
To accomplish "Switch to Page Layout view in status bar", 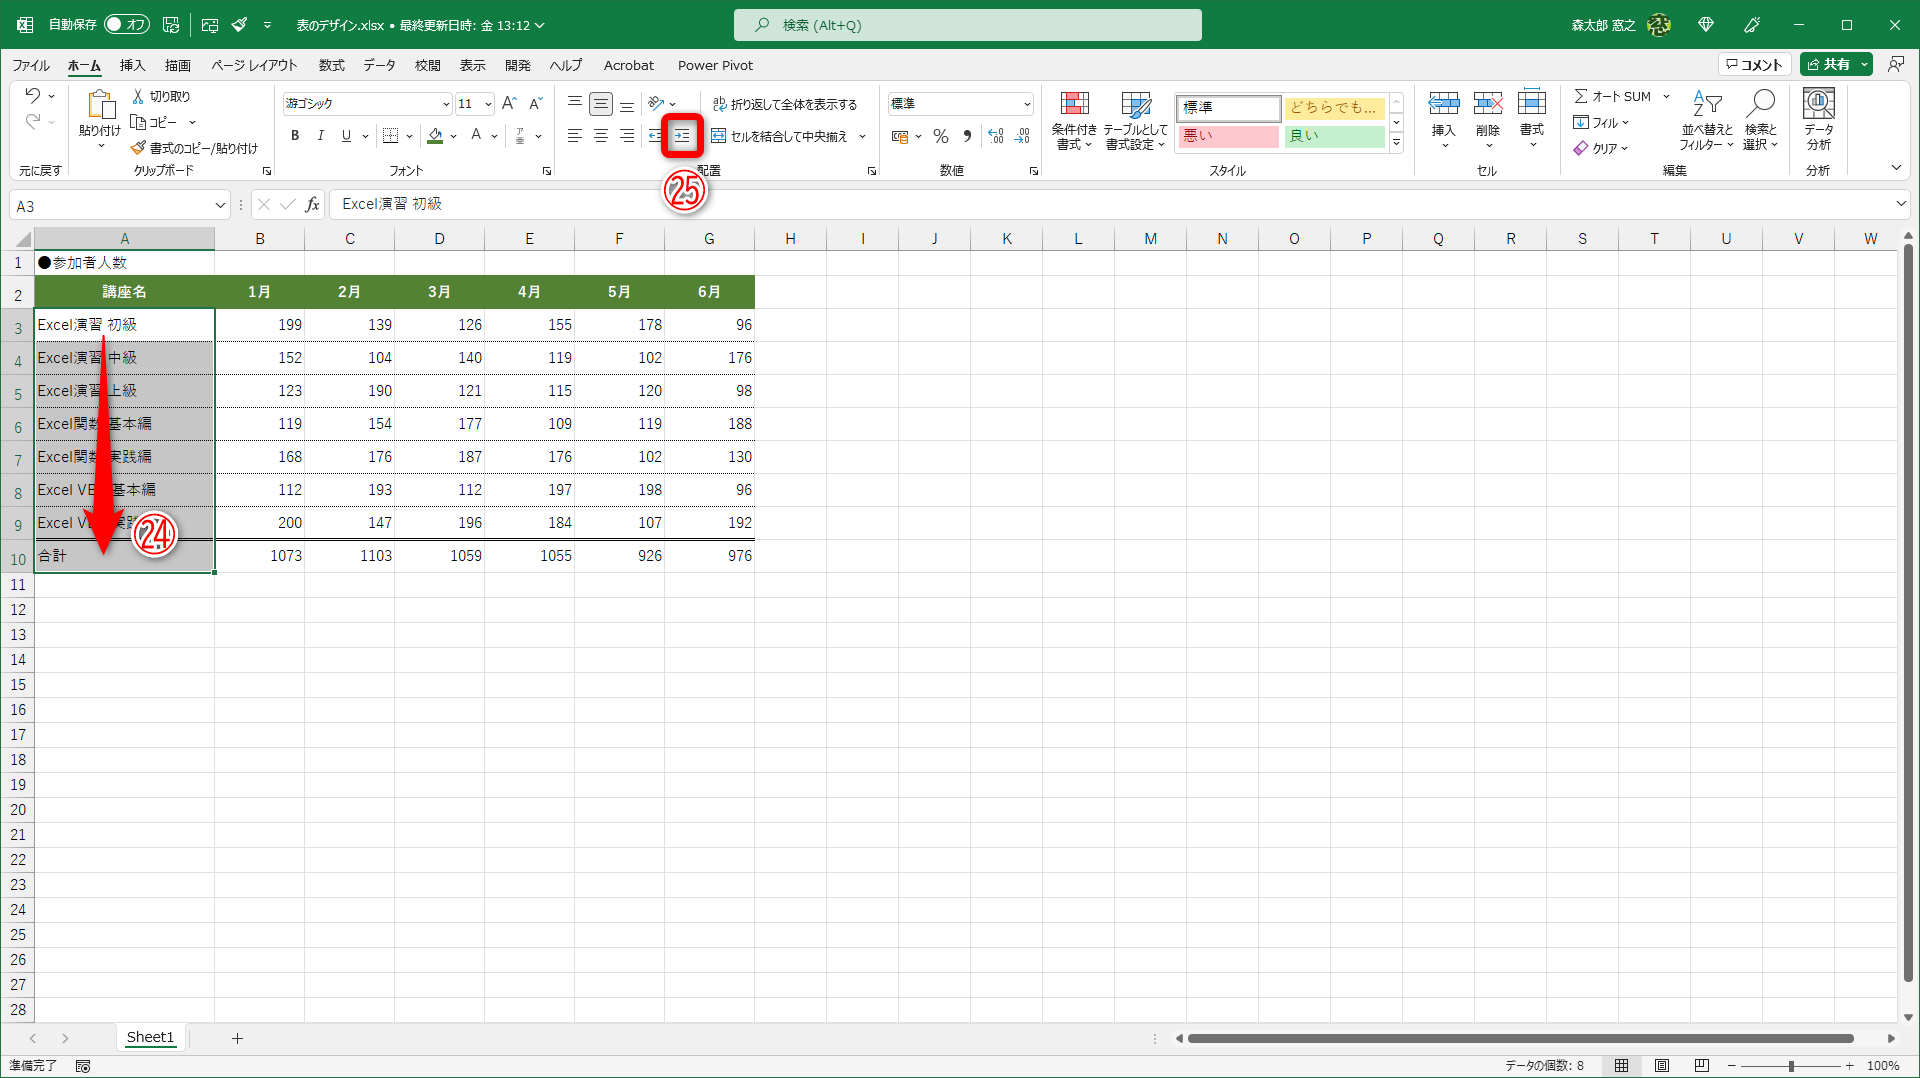I will [1662, 1066].
